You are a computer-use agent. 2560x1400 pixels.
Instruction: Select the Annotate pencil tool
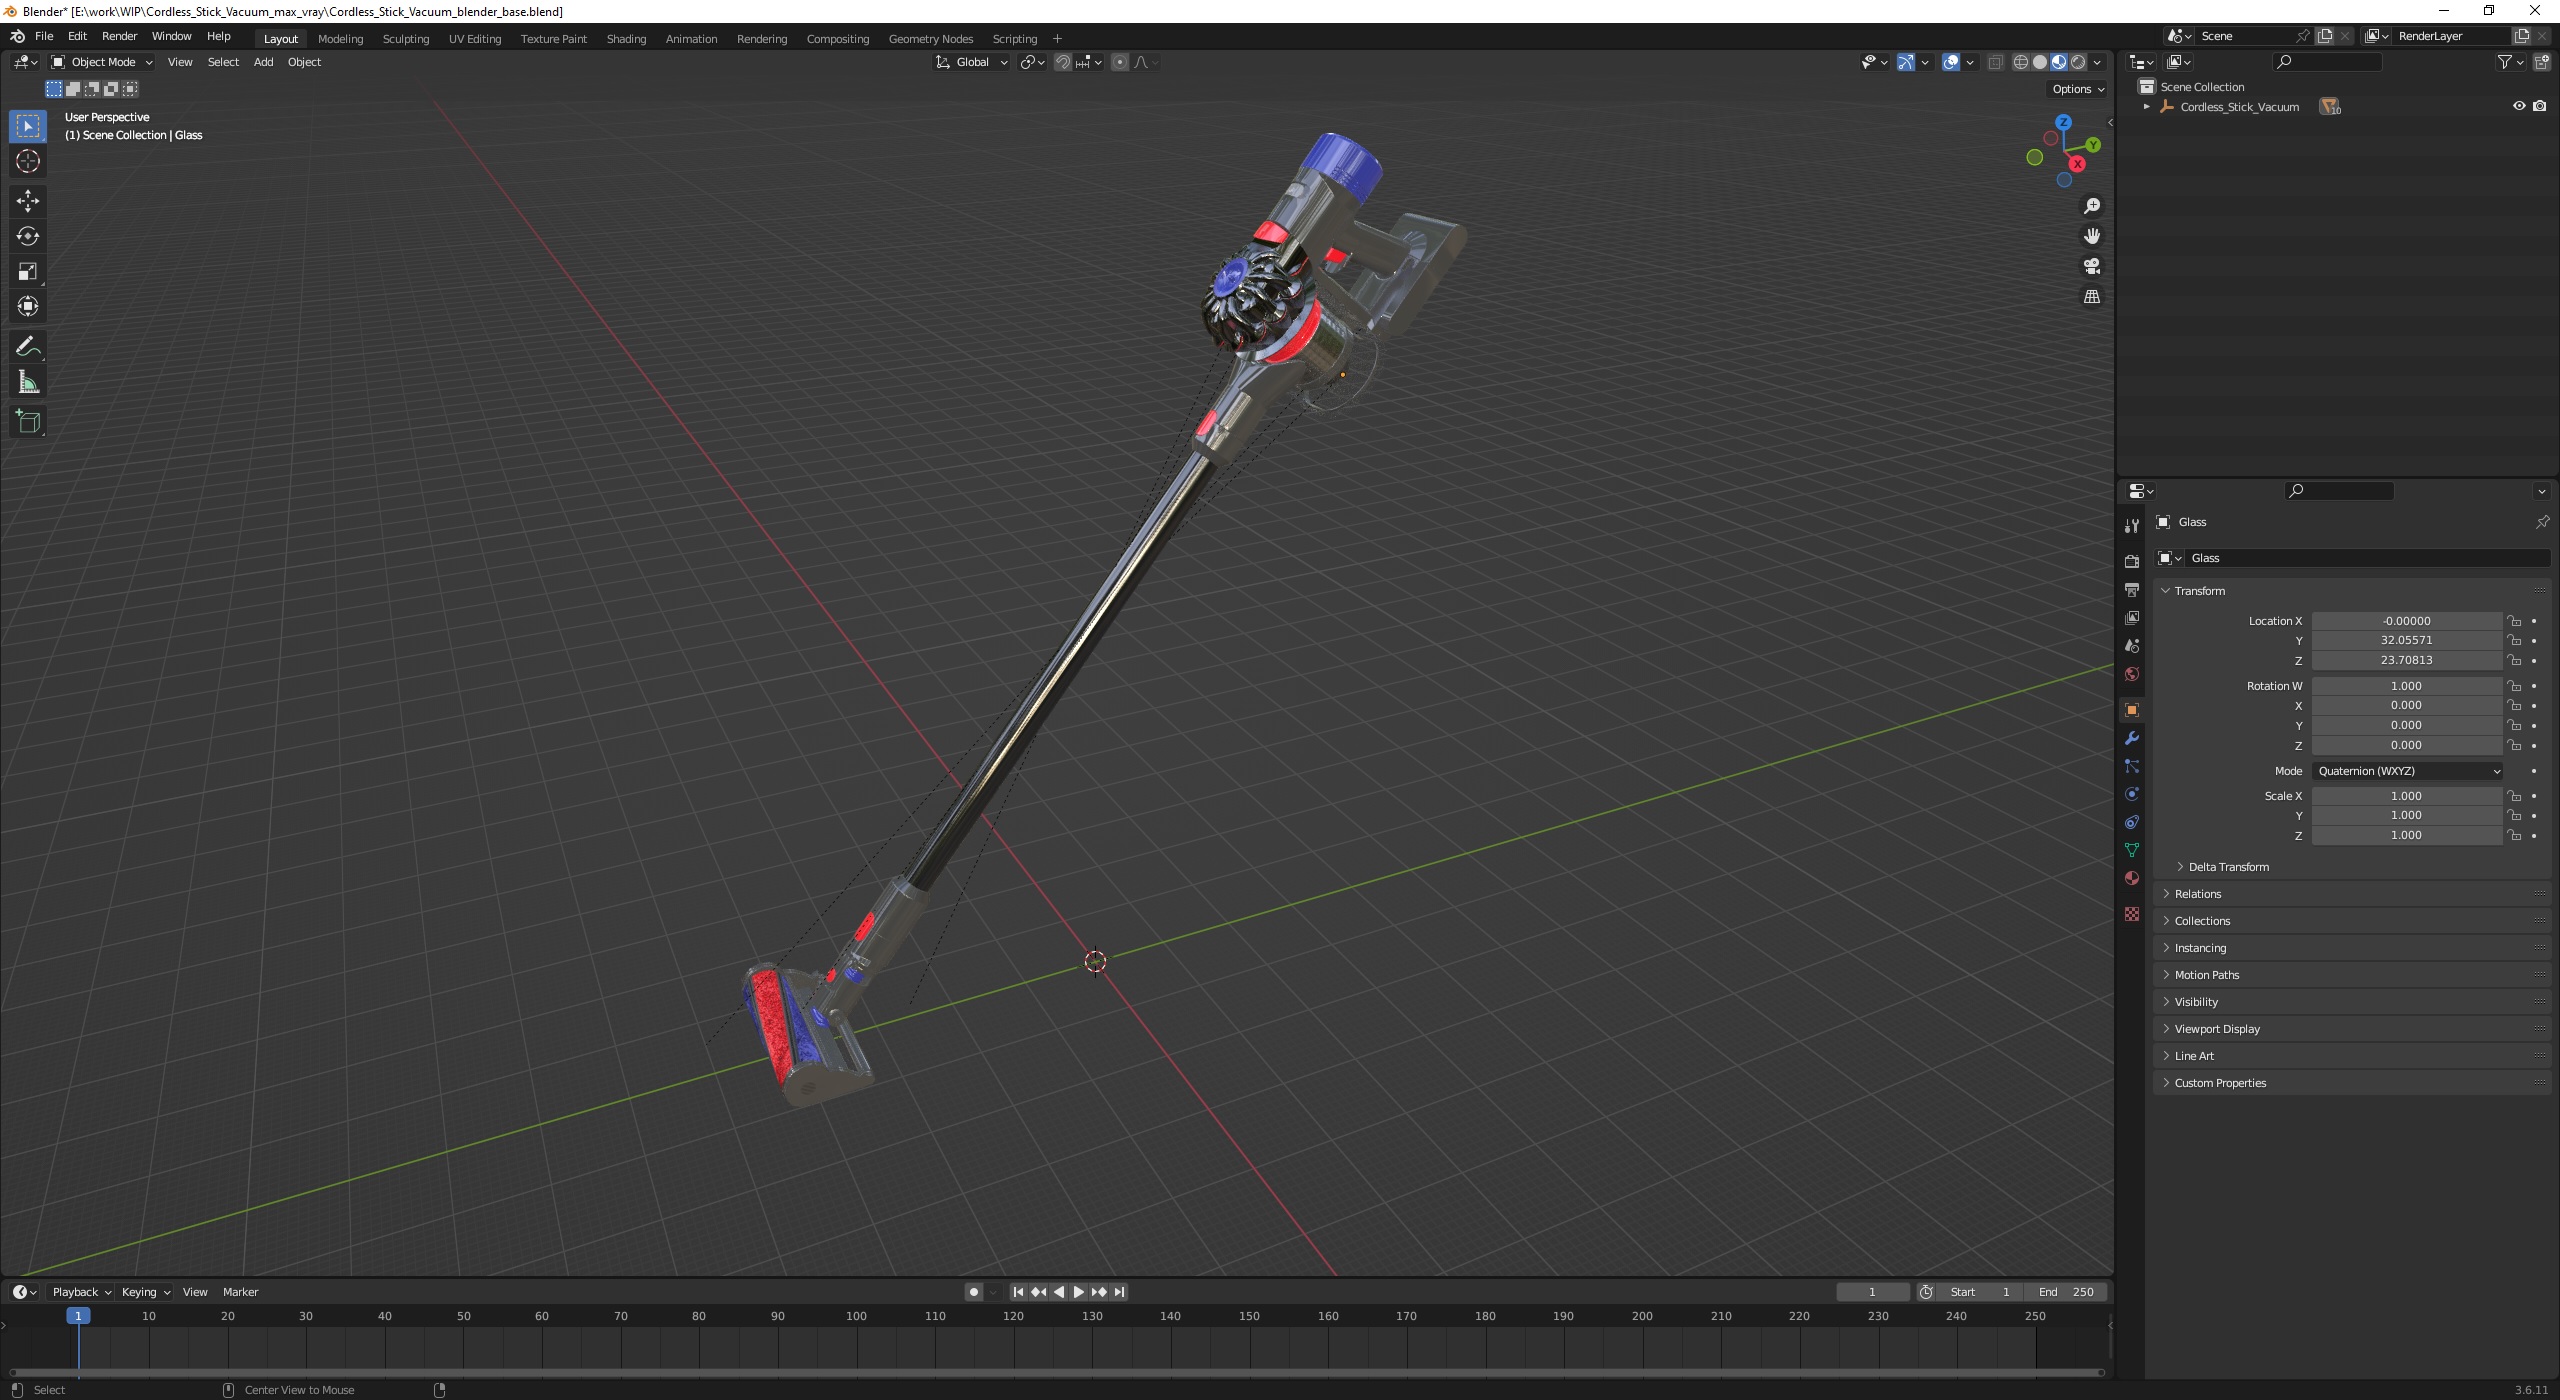click(x=28, y=347)
